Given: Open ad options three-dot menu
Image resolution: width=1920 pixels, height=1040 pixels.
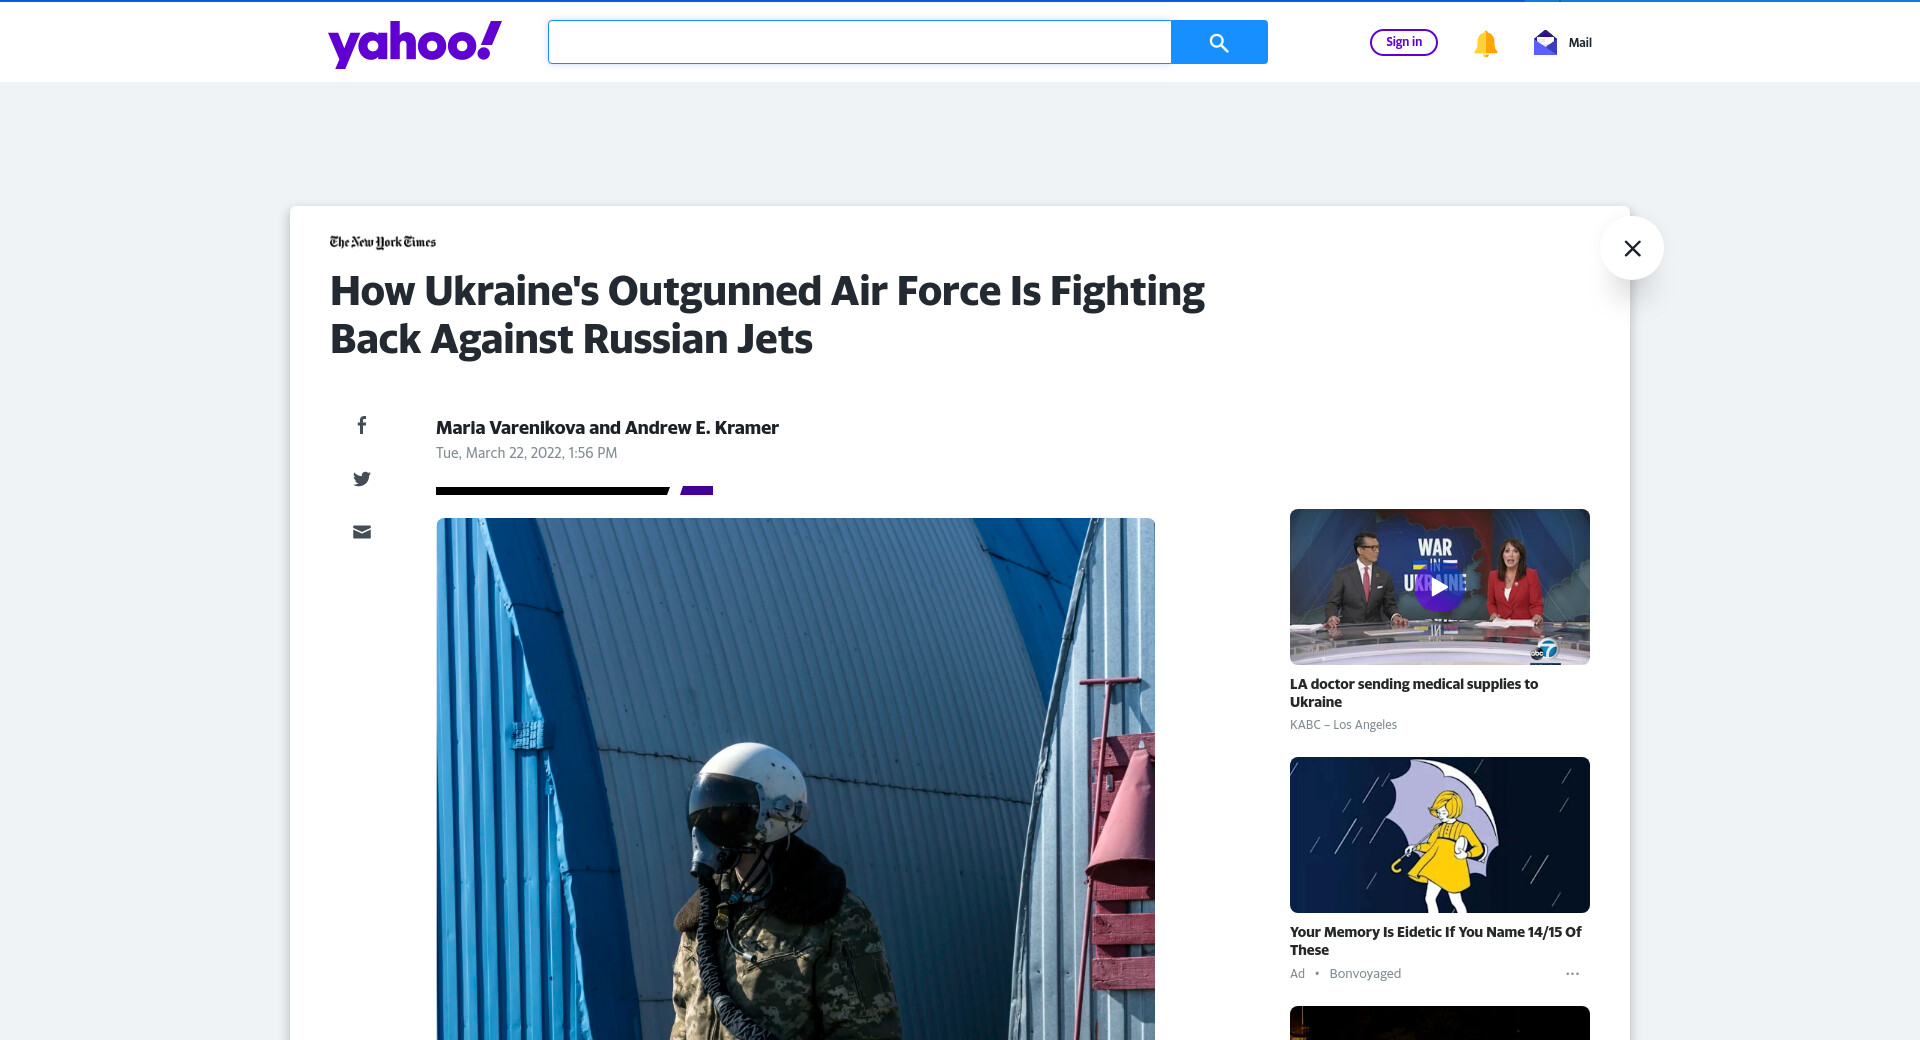Looking at the screenshot, I should coord(1572,973).
